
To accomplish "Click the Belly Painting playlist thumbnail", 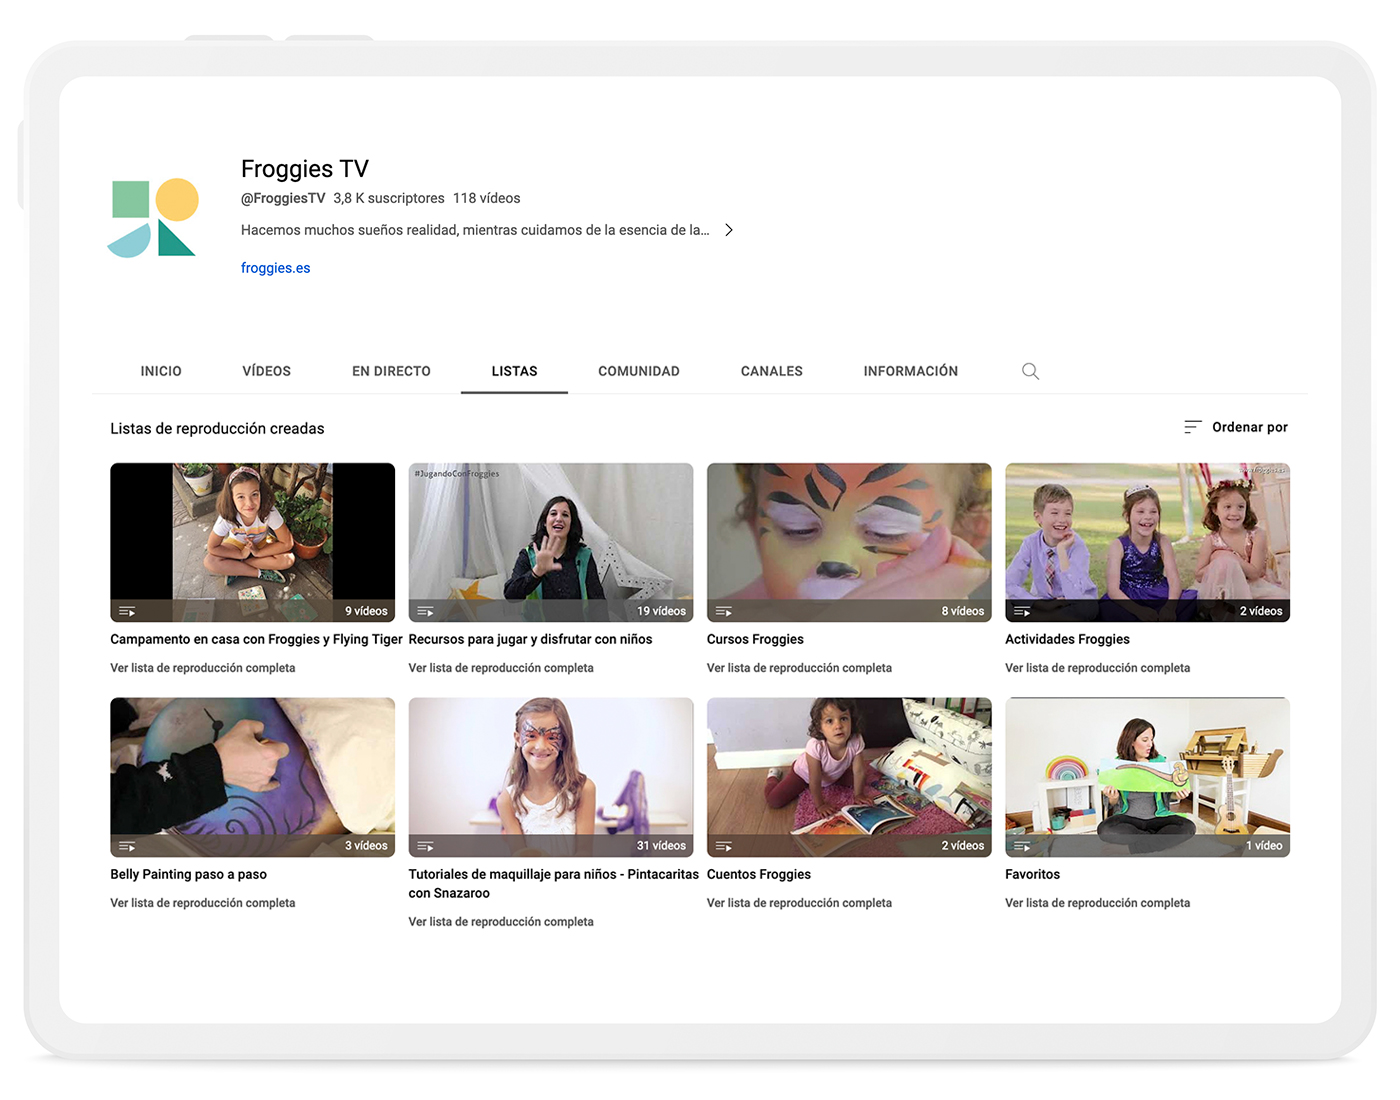I will pos(252,777).
